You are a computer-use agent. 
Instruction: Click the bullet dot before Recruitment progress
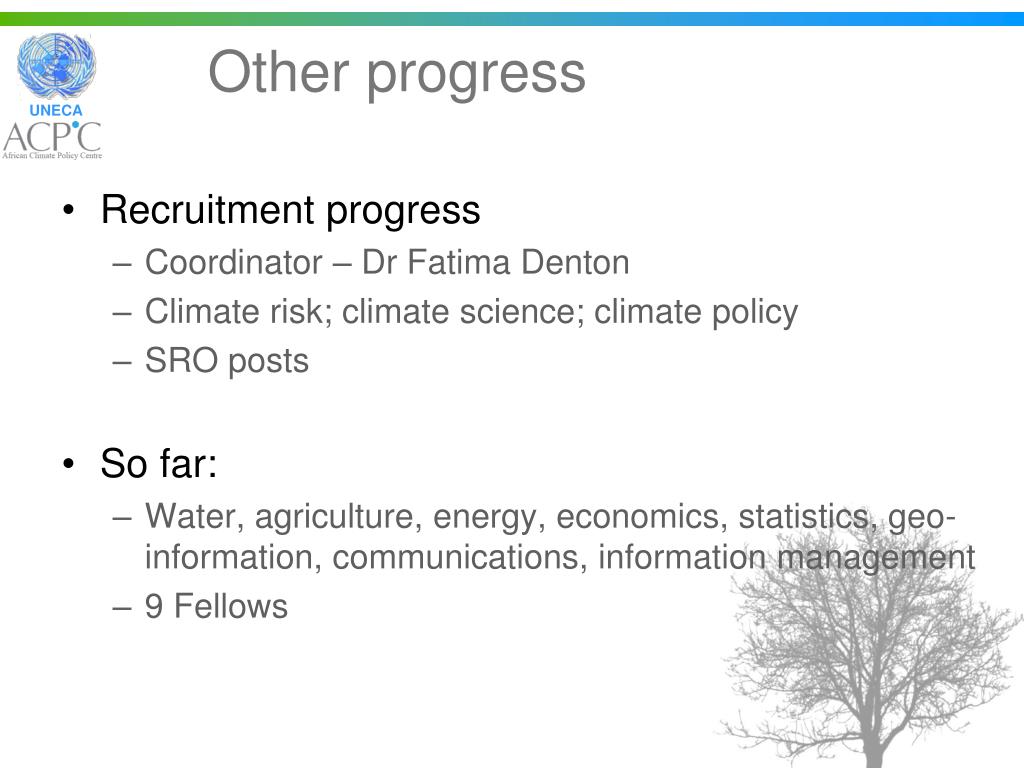click(x=69, y=210)
